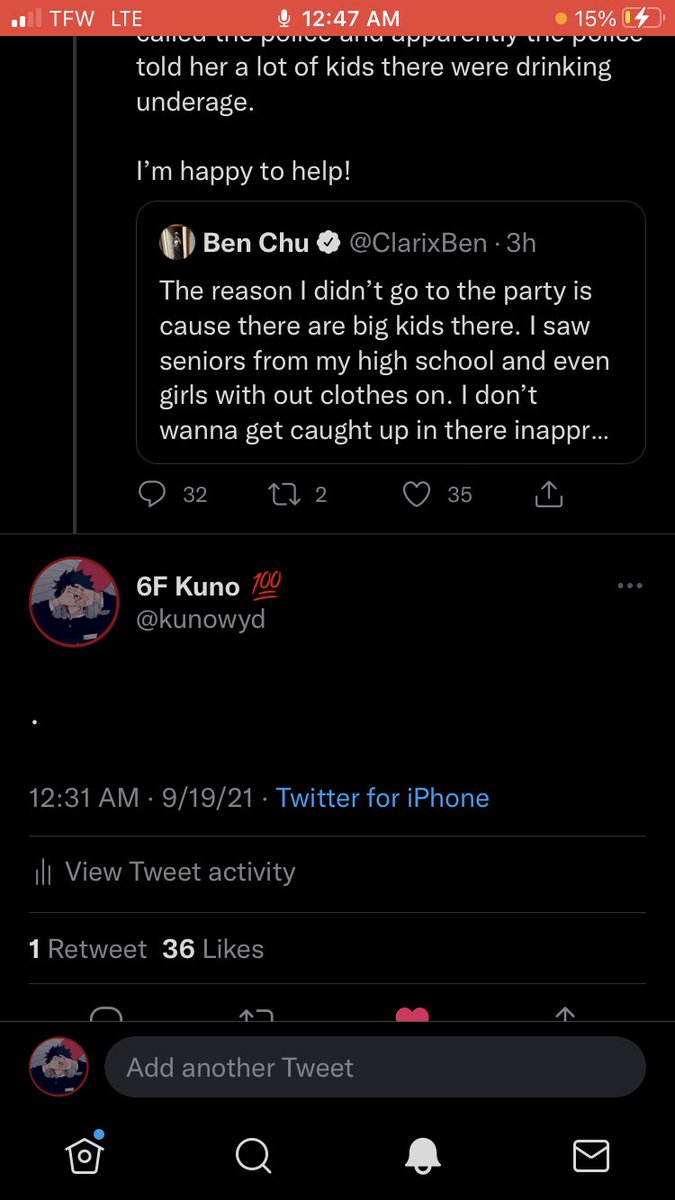The width and height of the screenshot is (675, 1200).
Task: Tap the @kunowyd handle
Action: click(201, 620)
